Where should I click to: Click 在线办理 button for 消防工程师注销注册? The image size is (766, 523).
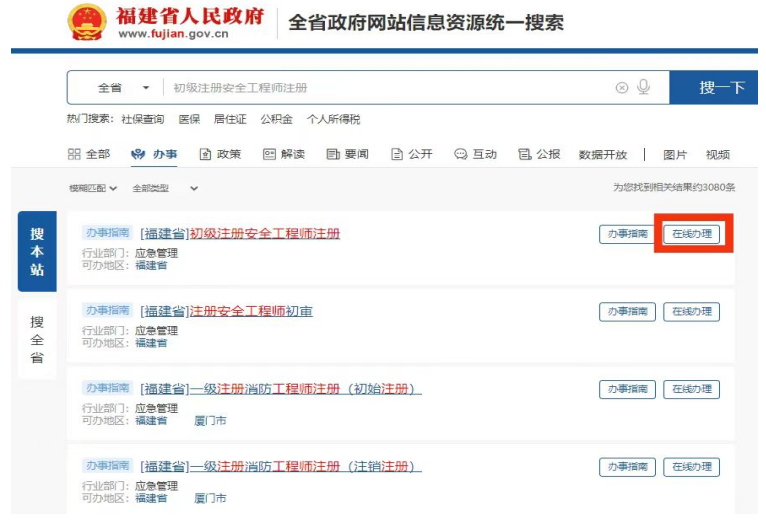point(691,467)
